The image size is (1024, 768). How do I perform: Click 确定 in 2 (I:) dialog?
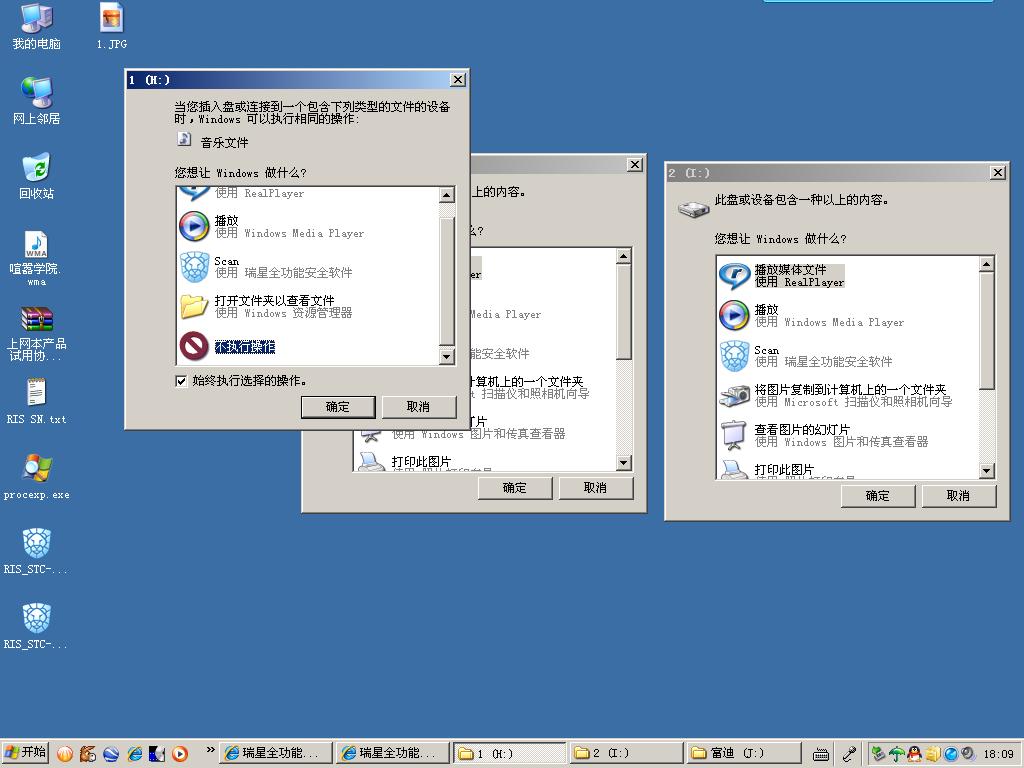[878, 496]
